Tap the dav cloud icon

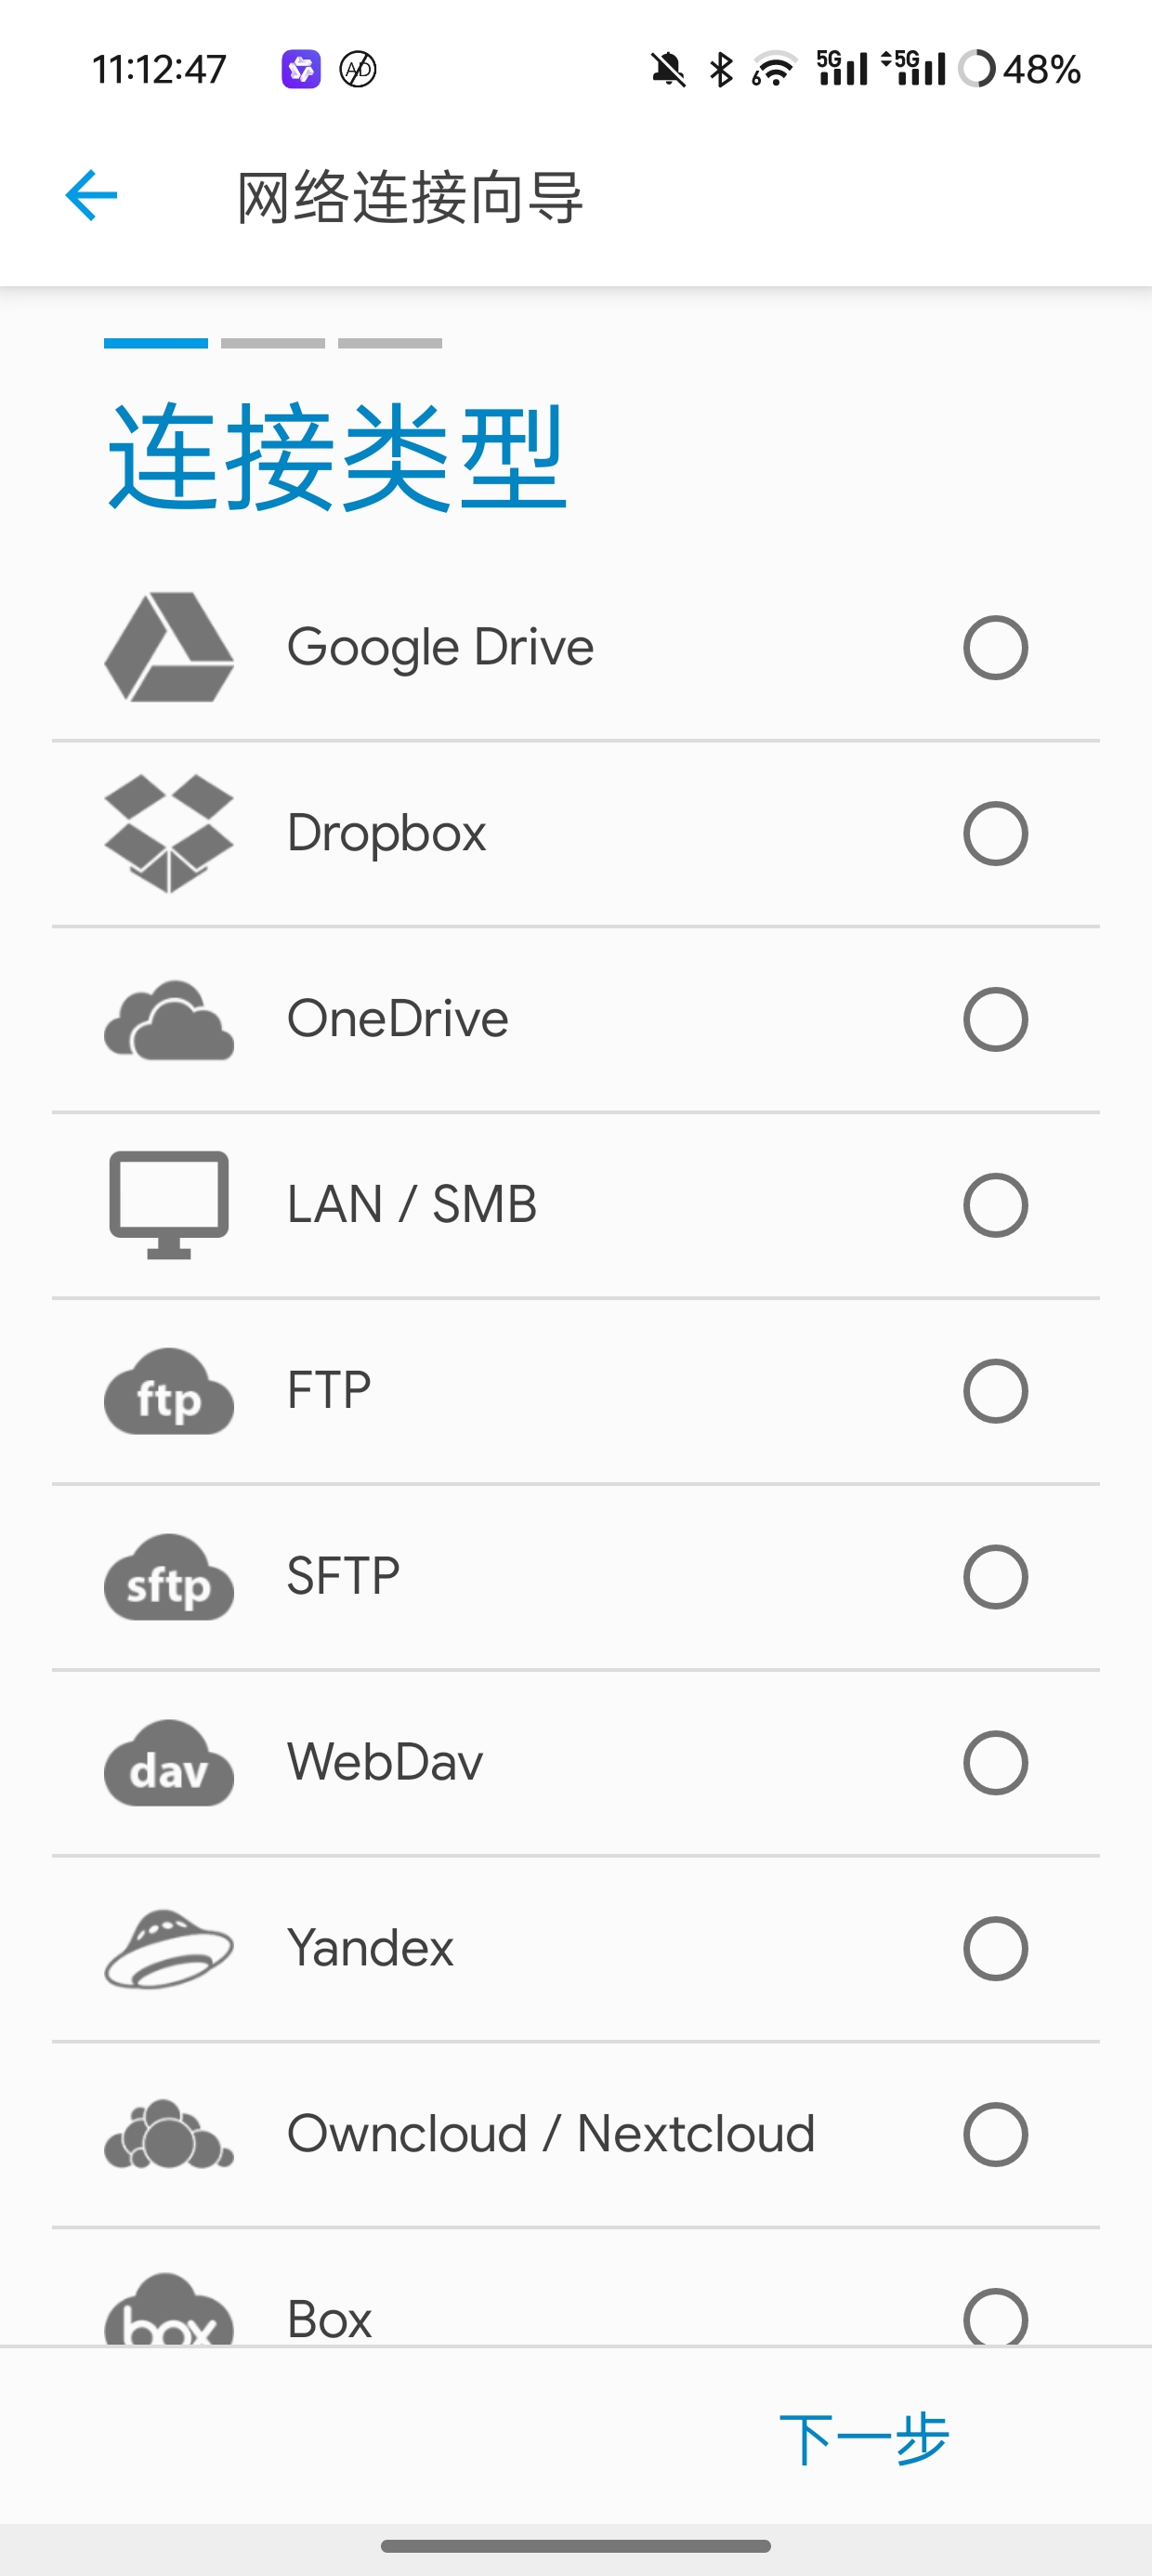point(169,1763)
